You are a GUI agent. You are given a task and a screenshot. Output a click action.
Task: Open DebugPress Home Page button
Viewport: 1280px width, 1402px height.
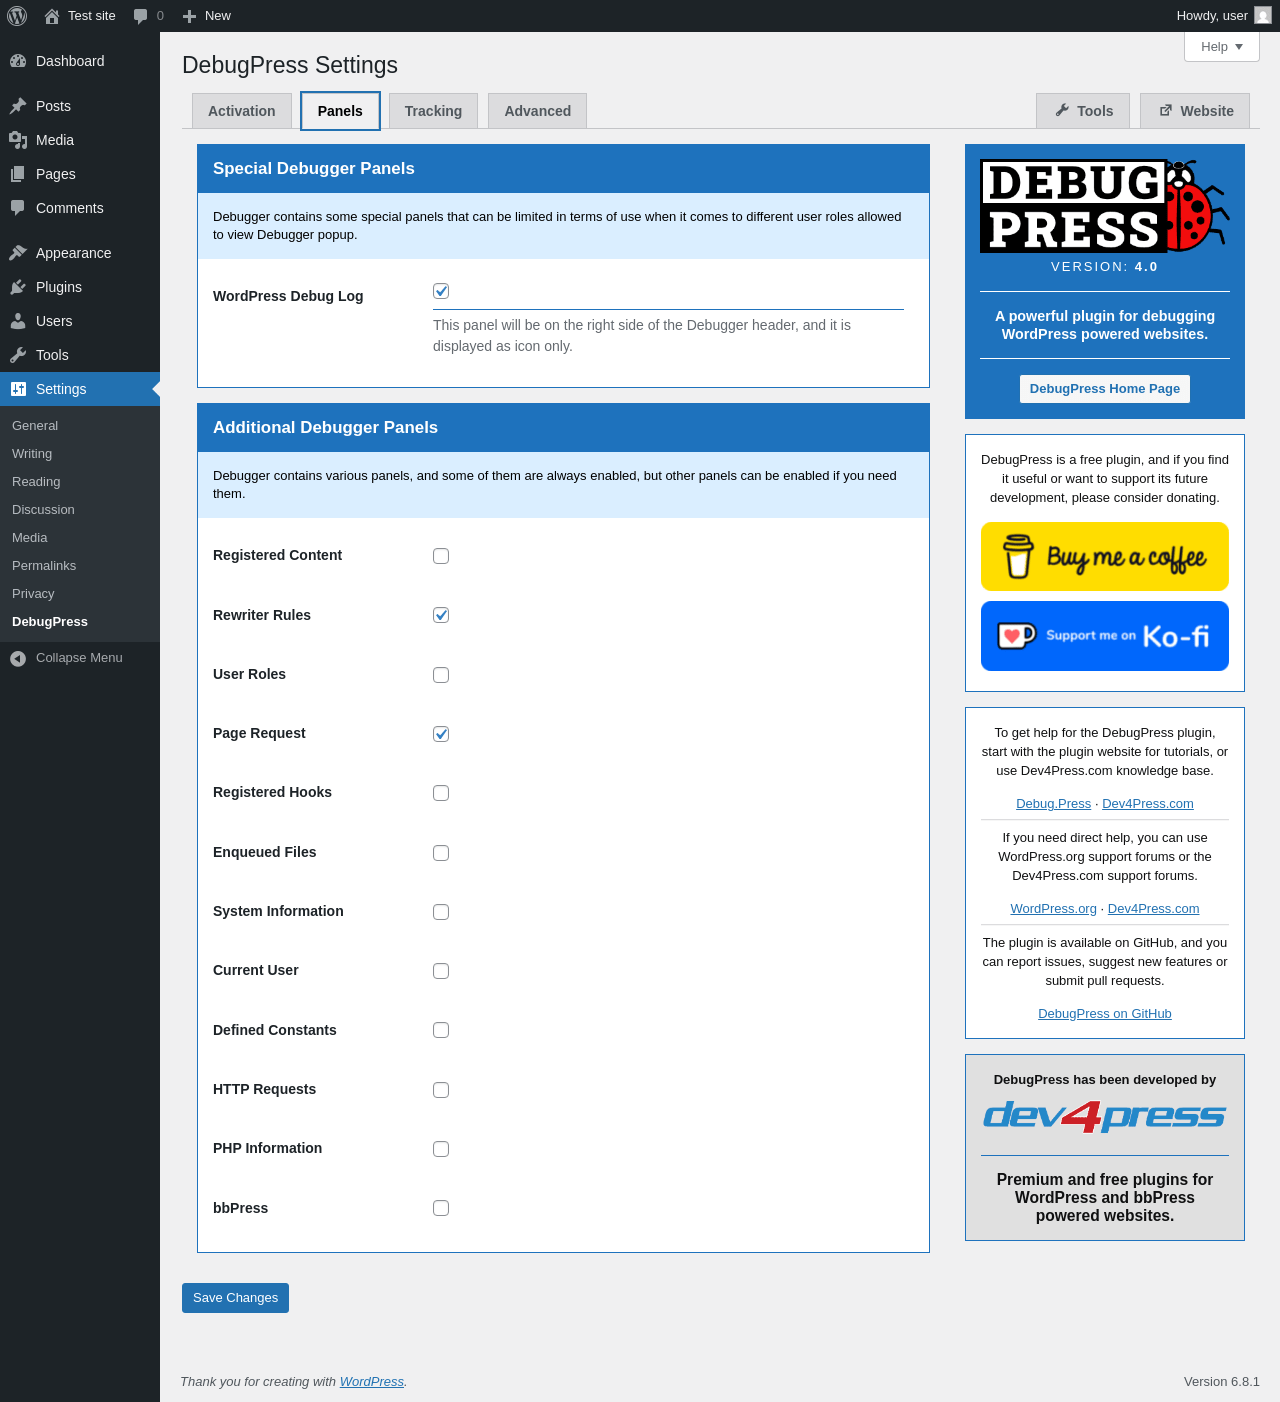pyautogui.click(x=1105, y=389)
